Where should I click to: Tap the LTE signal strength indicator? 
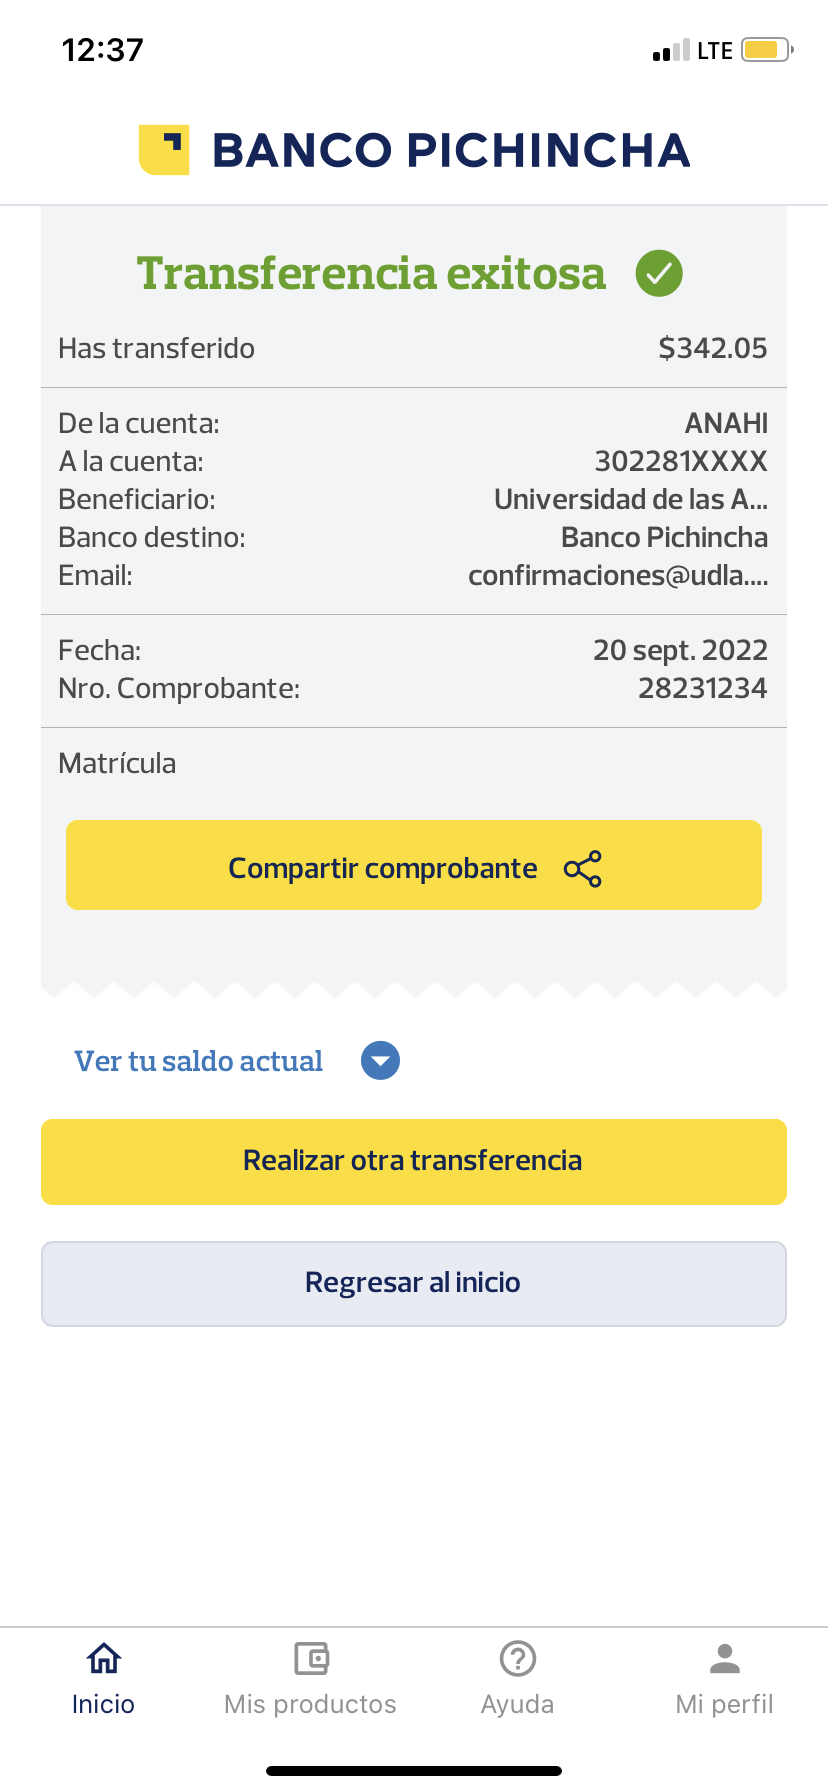tap(671, 51)
